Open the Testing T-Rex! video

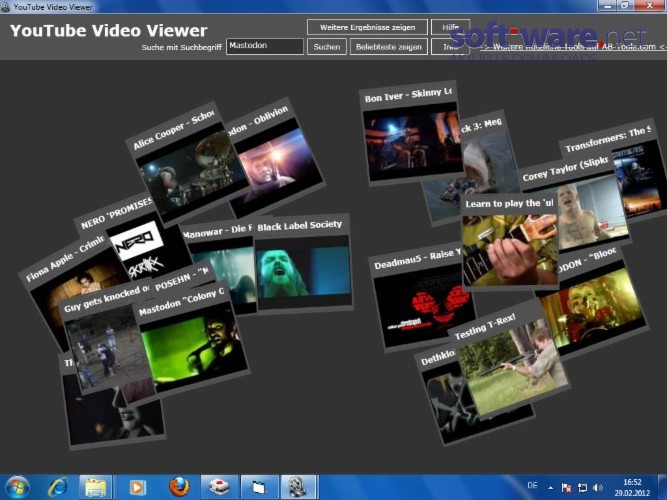[x=510, y=362]
